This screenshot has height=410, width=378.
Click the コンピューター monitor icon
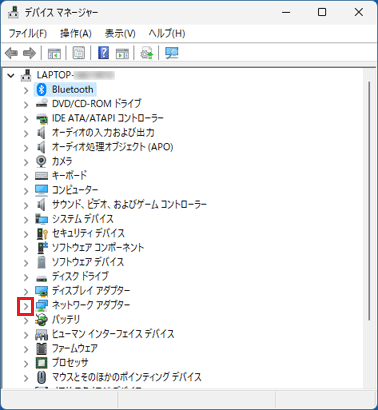tap(41, 190)
